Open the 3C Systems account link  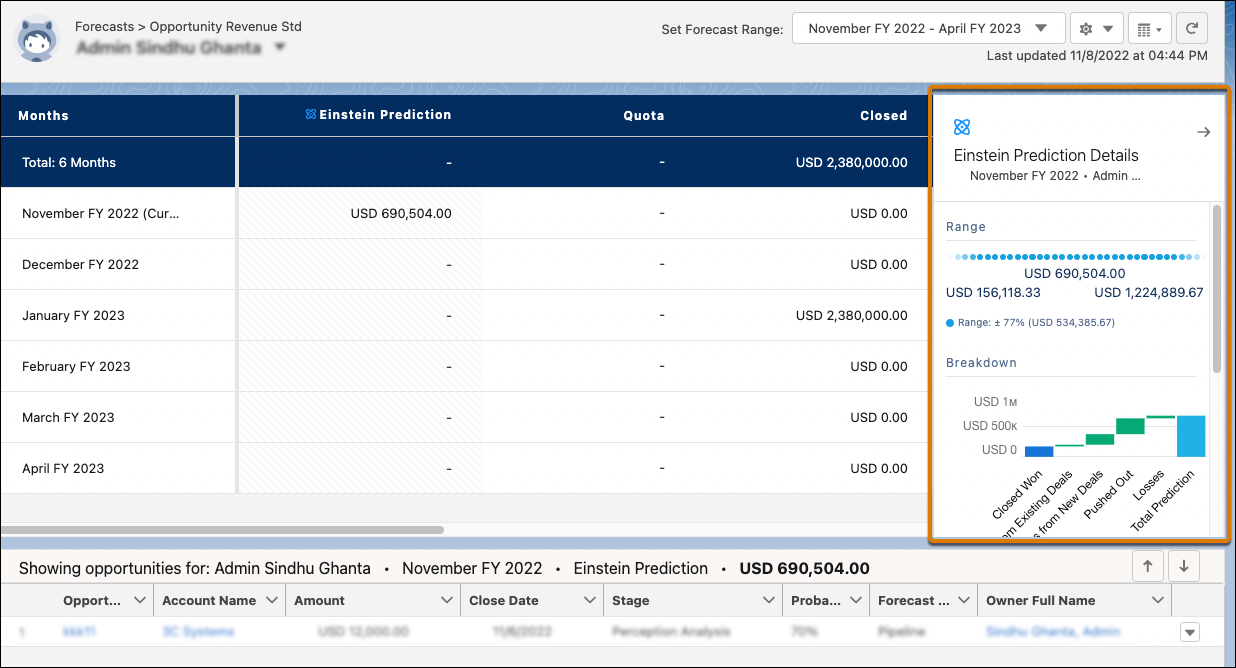(198, 632)
